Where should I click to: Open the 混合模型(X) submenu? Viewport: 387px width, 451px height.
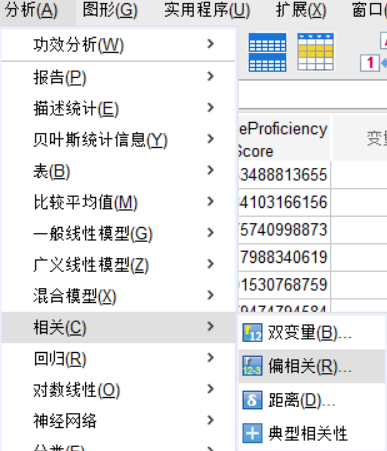pos(118,295)
